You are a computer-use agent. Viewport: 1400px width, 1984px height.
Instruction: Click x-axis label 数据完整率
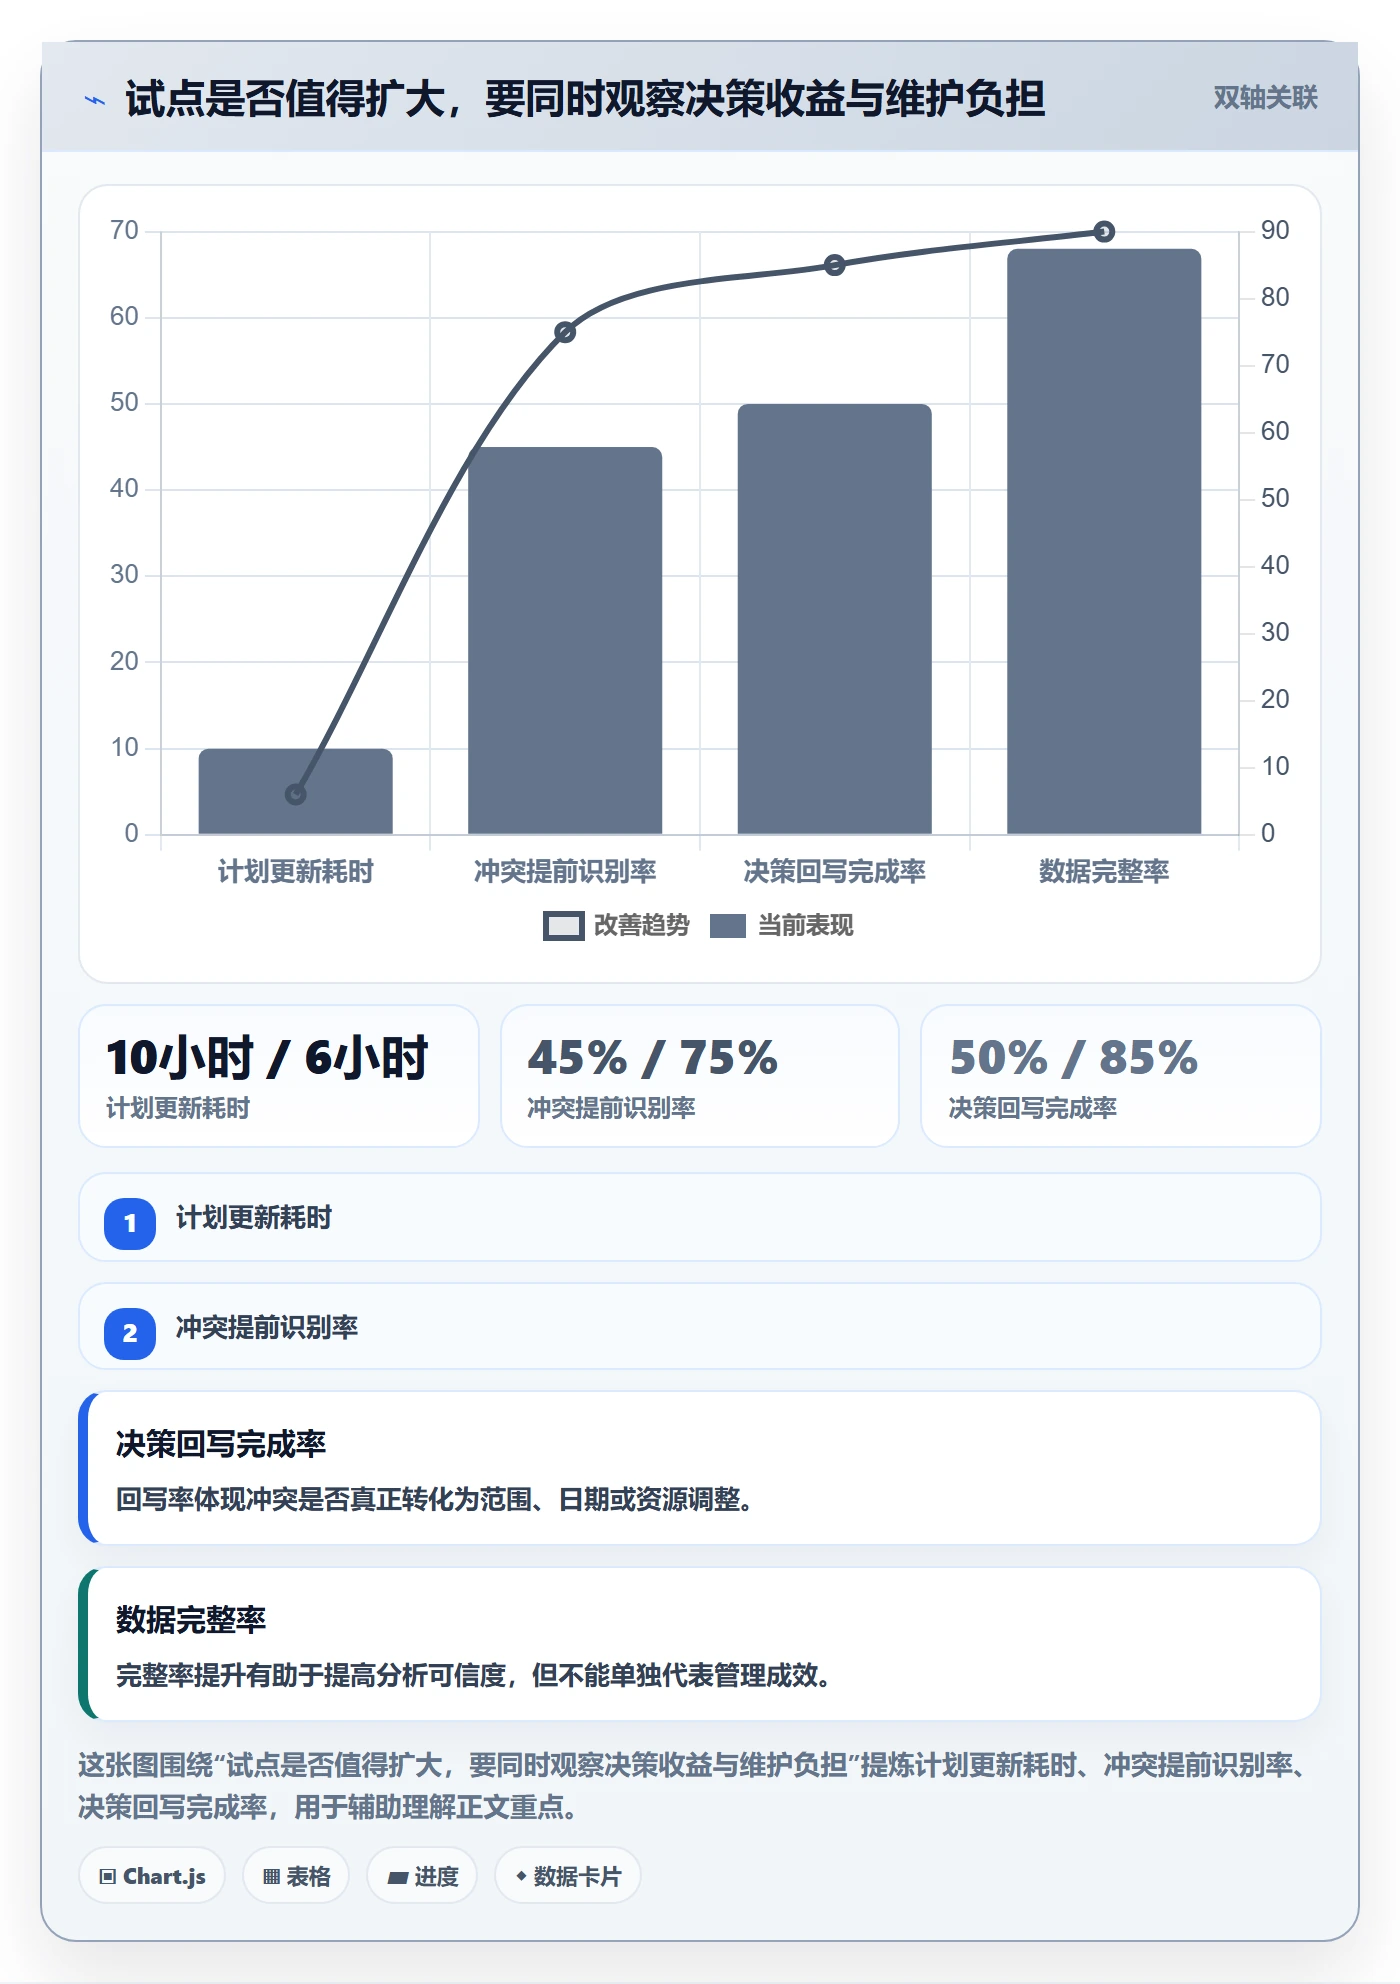pos(1104,872)
